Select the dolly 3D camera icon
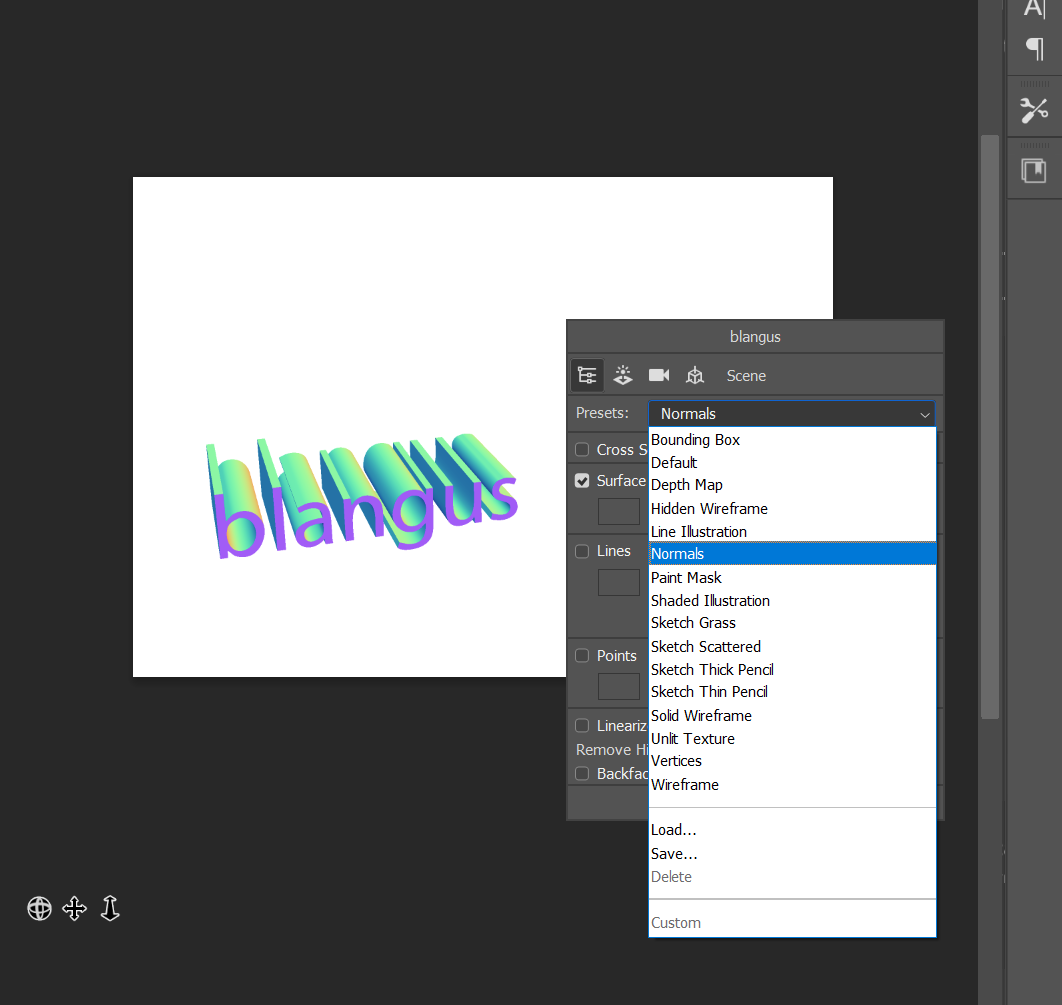This screenshot has width=1062, height=1005. (110, 908)
